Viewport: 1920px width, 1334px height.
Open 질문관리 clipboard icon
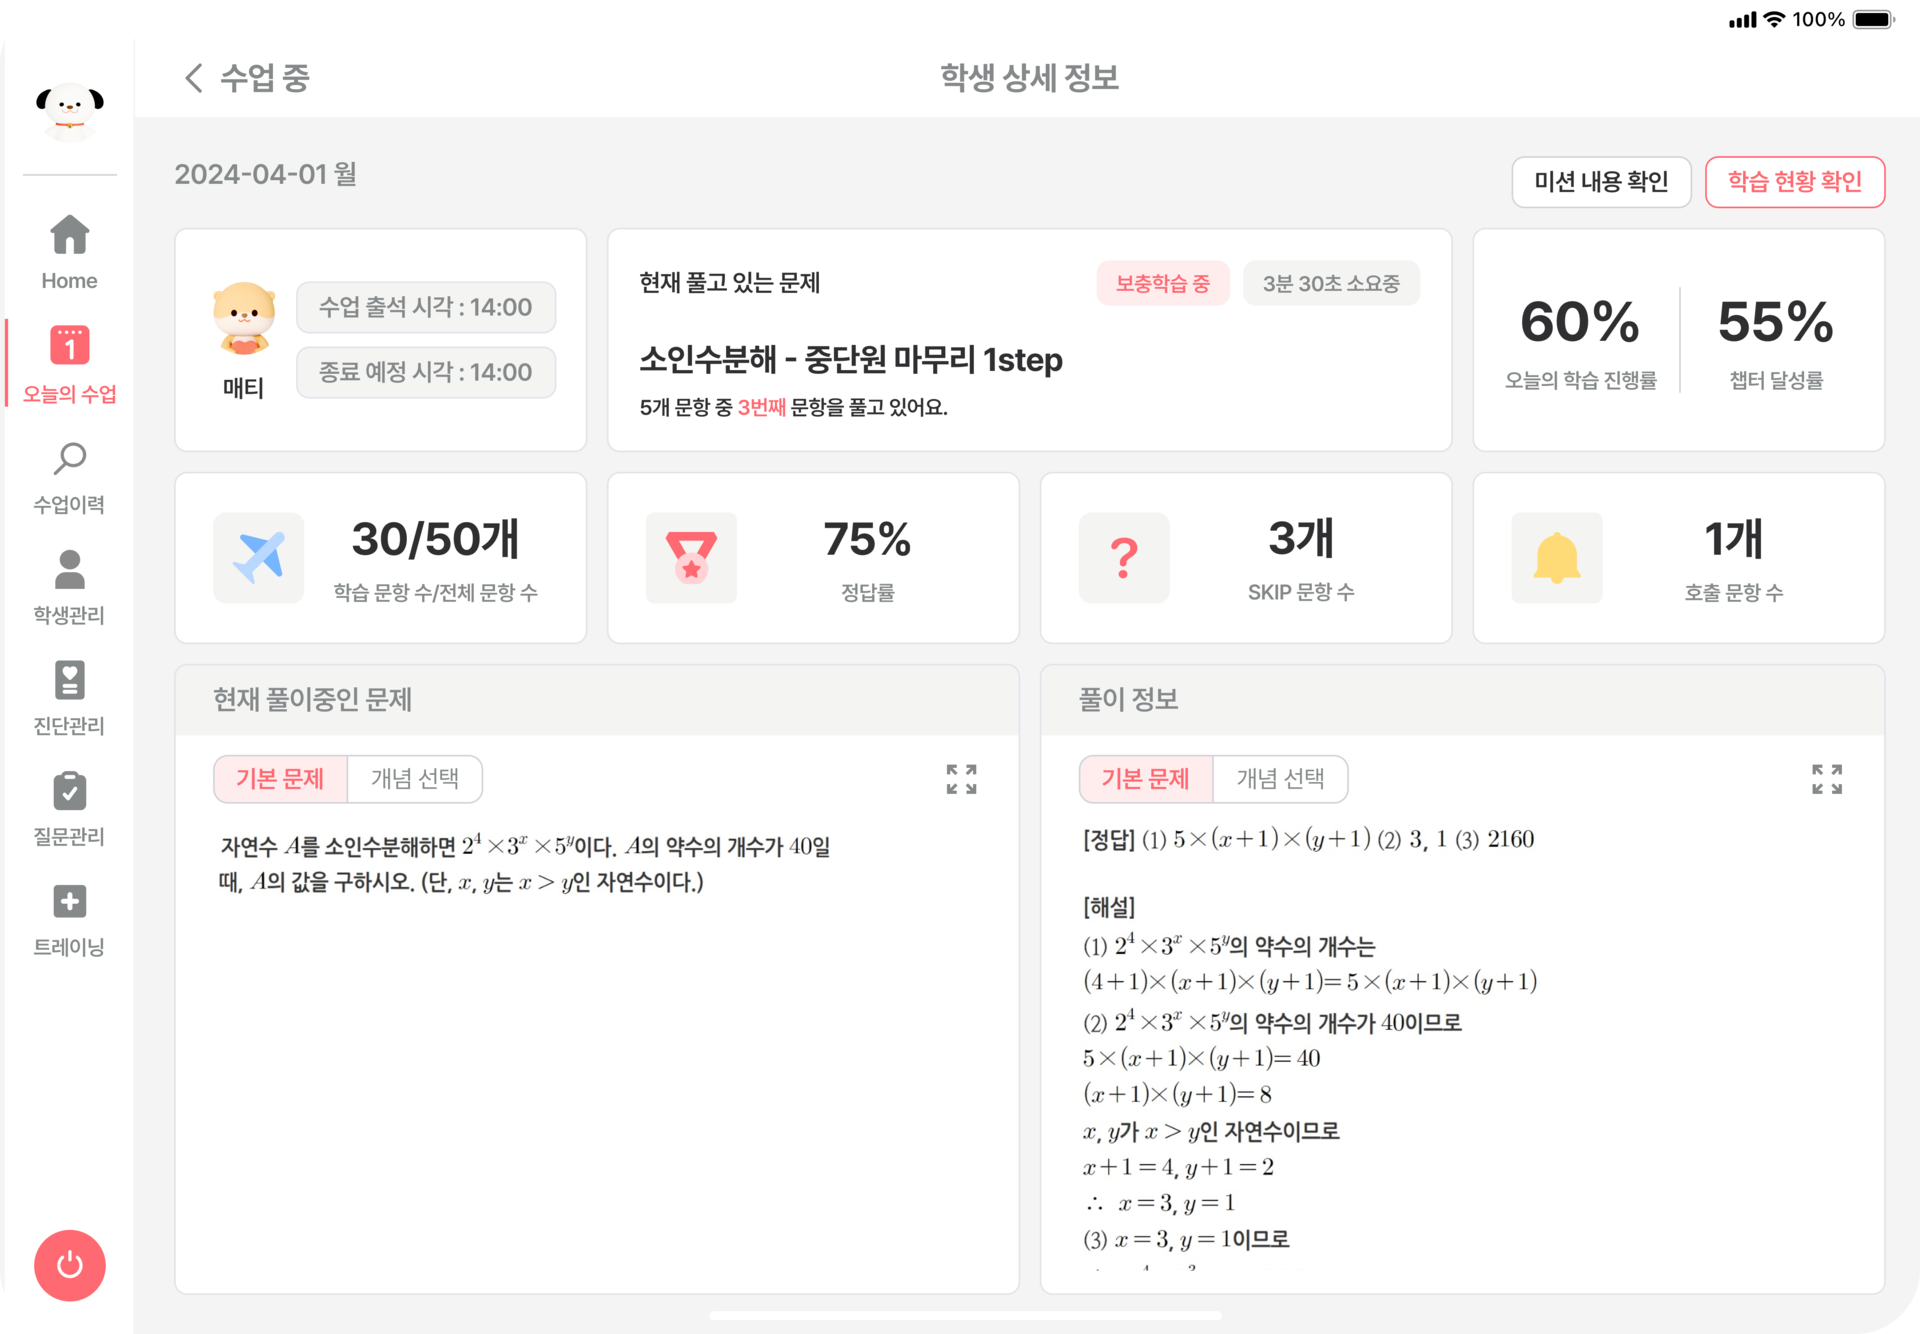(x=69, y=791)
